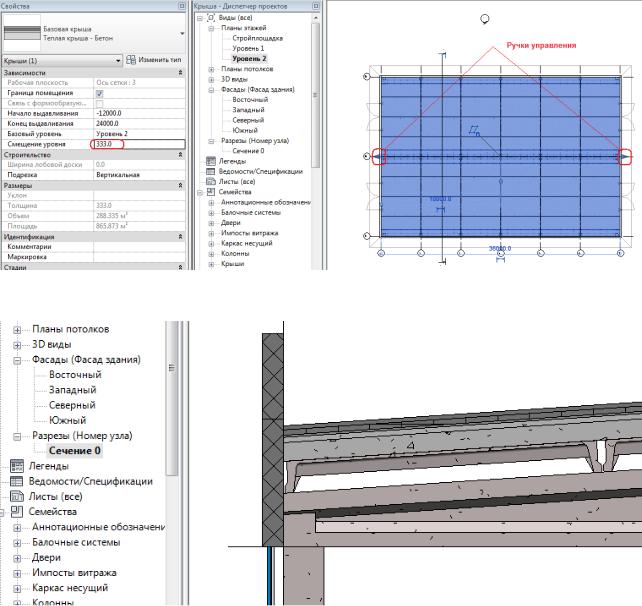Click the Подрезка value Вертикальная
This screenshot has height=606, width=642.
pyautogui.click(x=139, y=175)
